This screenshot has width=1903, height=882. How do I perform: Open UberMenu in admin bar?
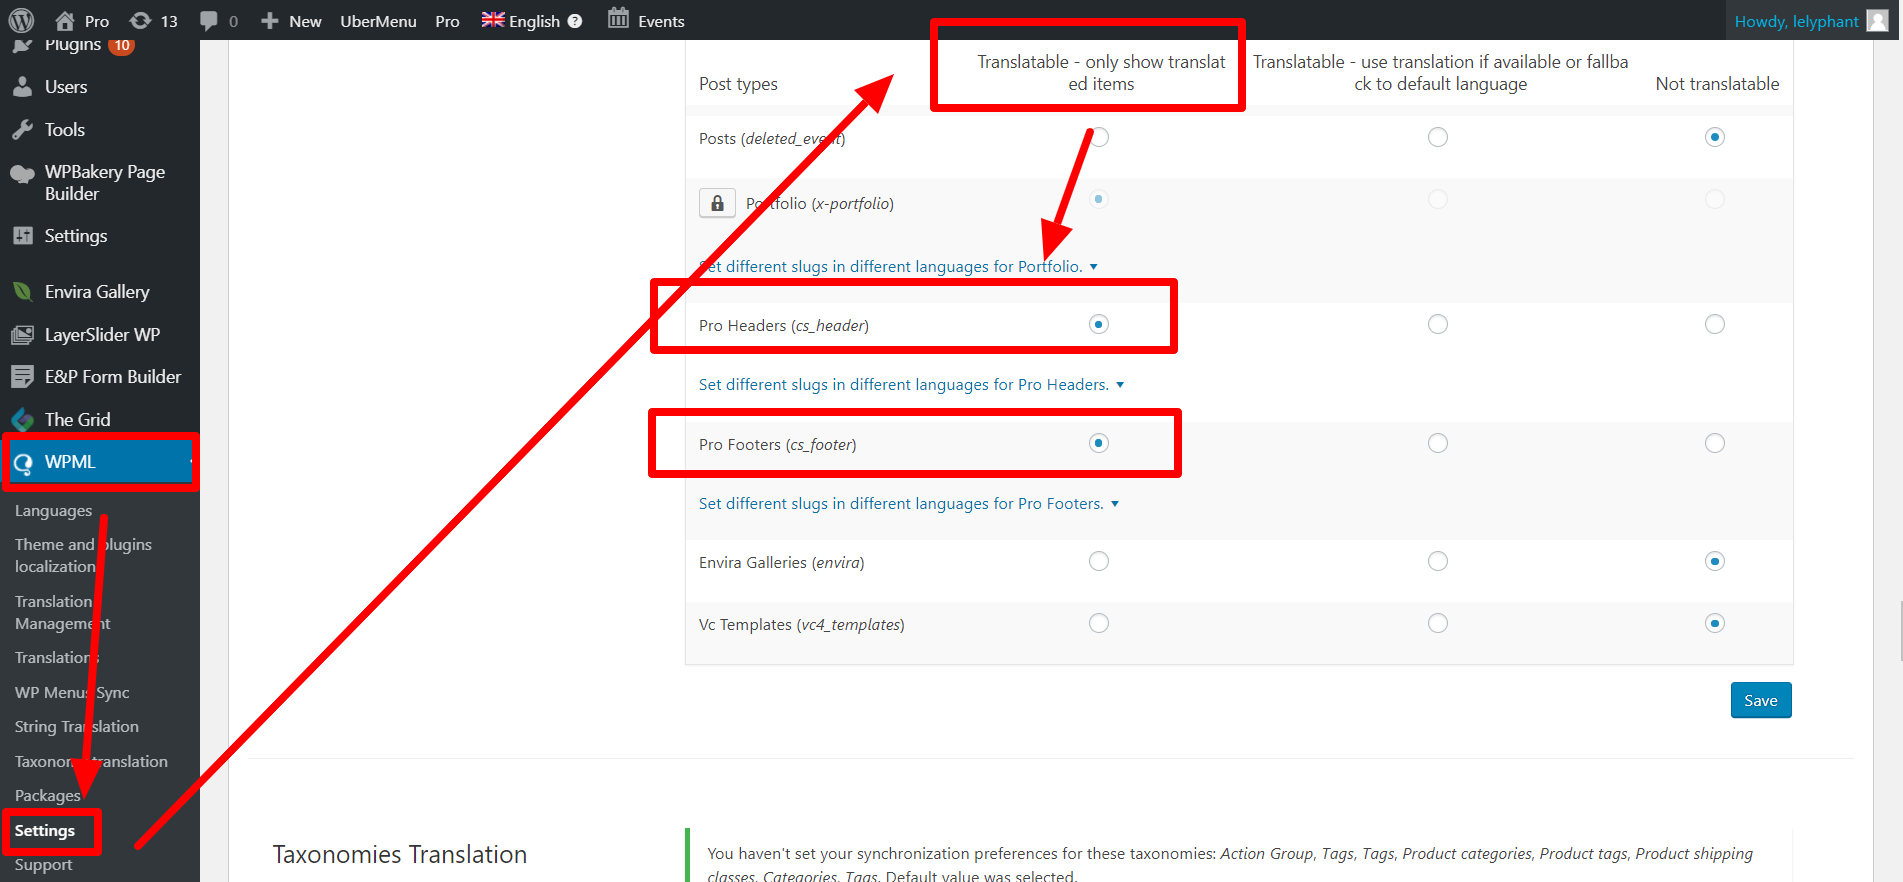click(378, 21)
